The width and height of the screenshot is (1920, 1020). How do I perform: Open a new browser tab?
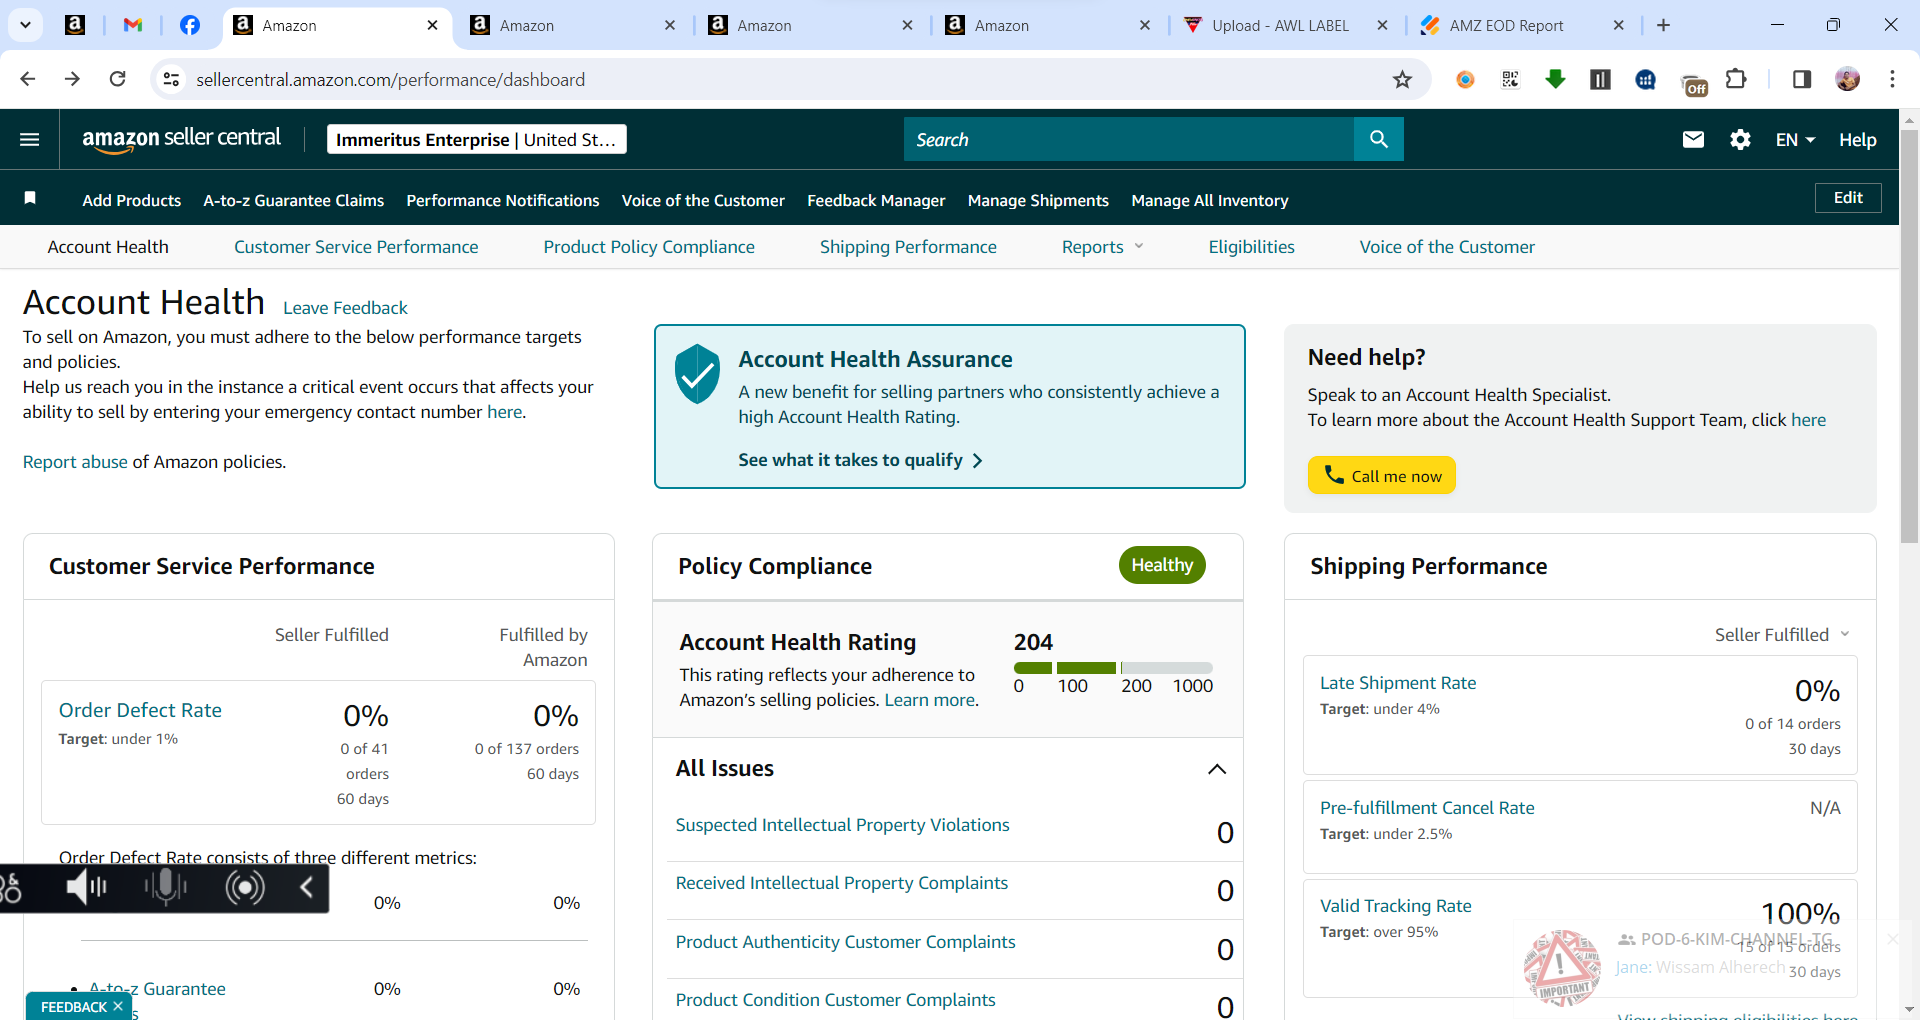coord(1663,25)
